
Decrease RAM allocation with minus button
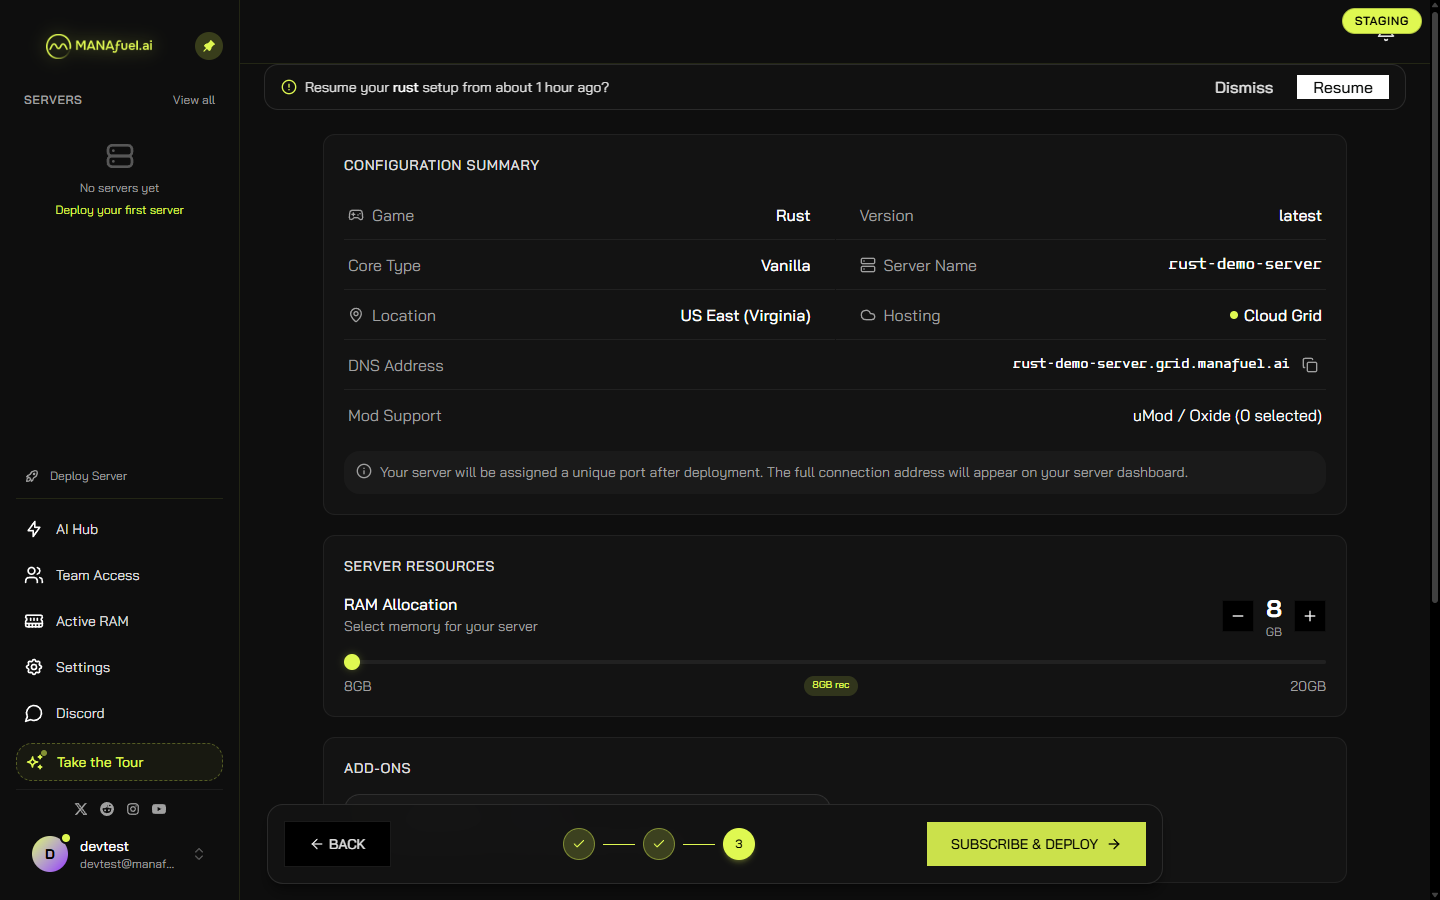(1238, 616)
